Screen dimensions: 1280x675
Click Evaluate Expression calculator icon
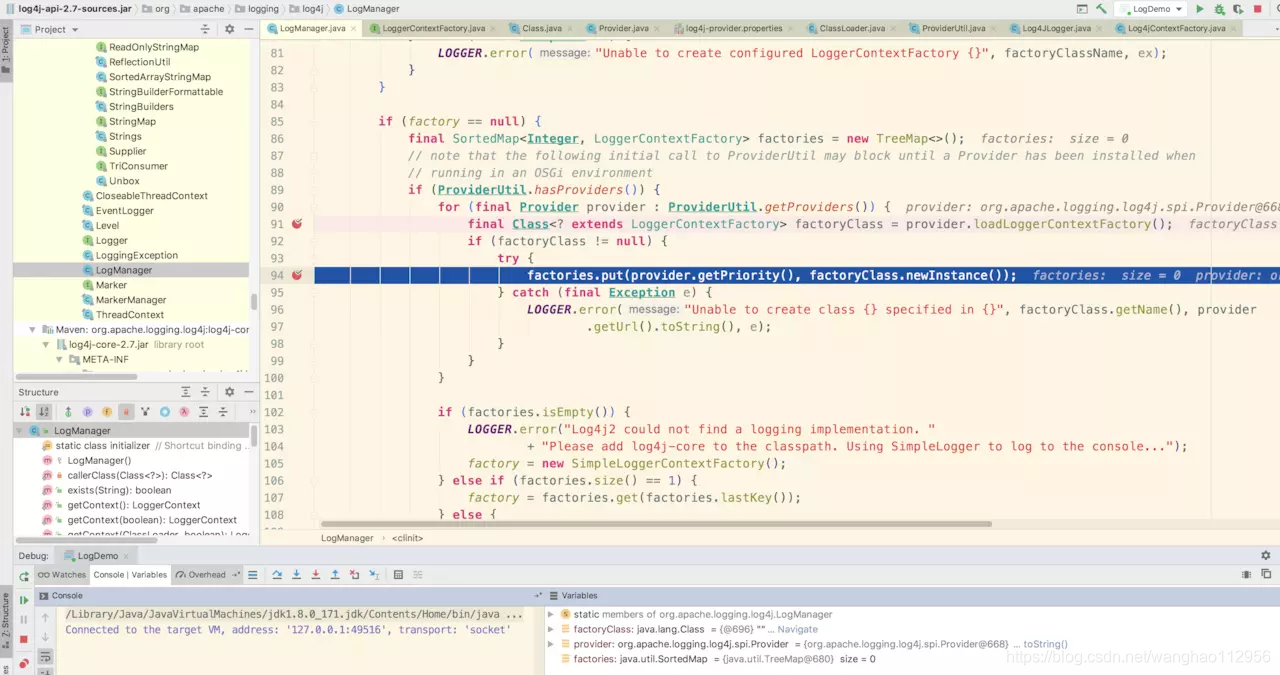[398, 575]
